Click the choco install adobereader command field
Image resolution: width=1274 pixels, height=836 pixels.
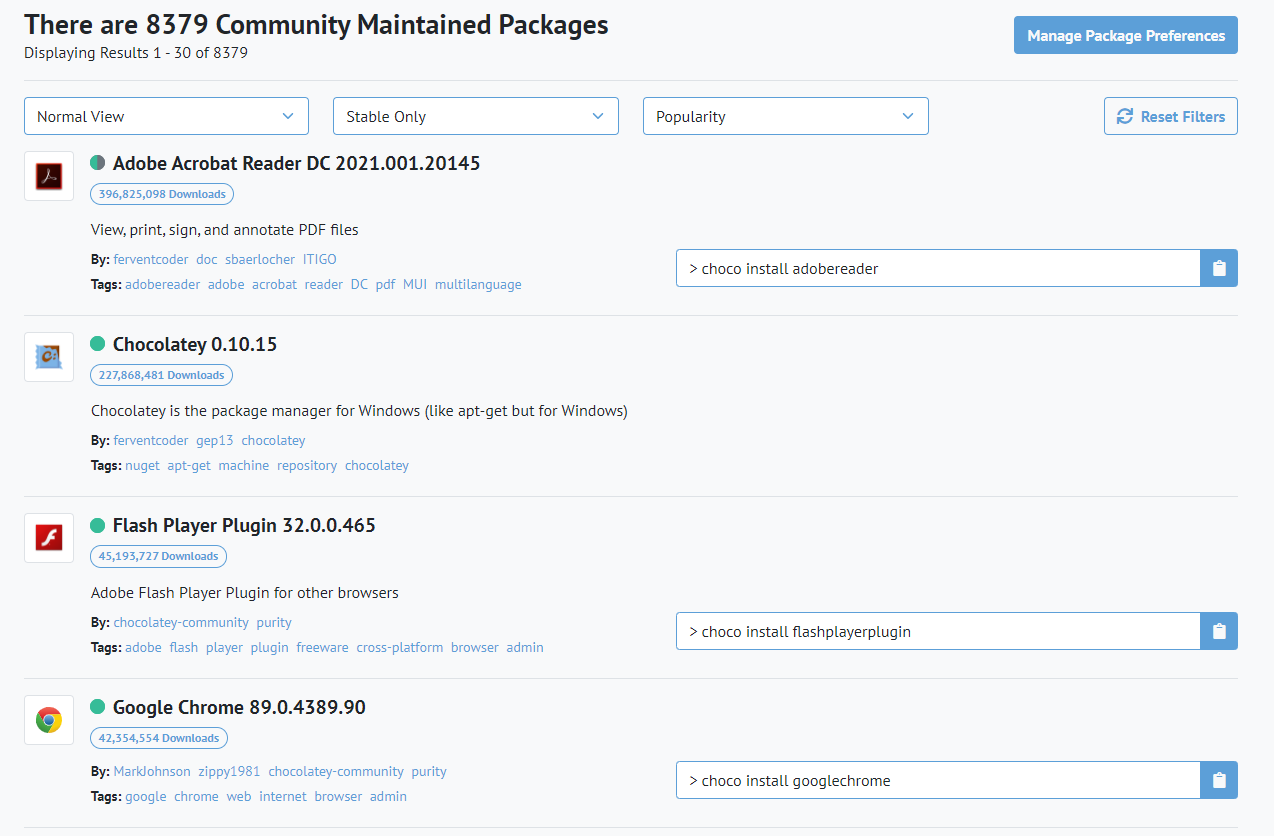click(938, 268)
